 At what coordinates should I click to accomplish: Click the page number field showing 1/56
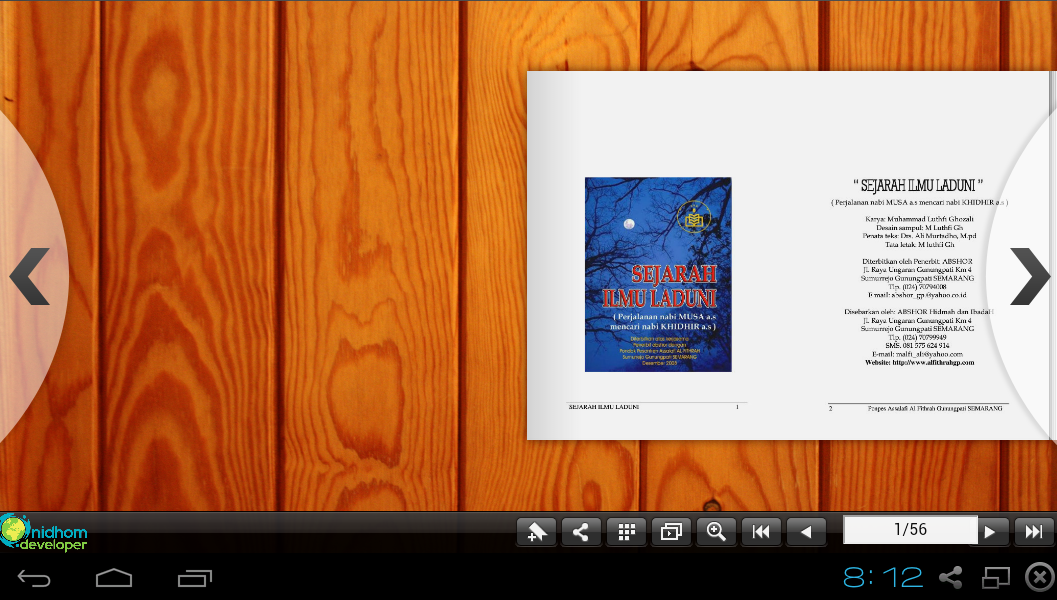(x=910, y=530)
